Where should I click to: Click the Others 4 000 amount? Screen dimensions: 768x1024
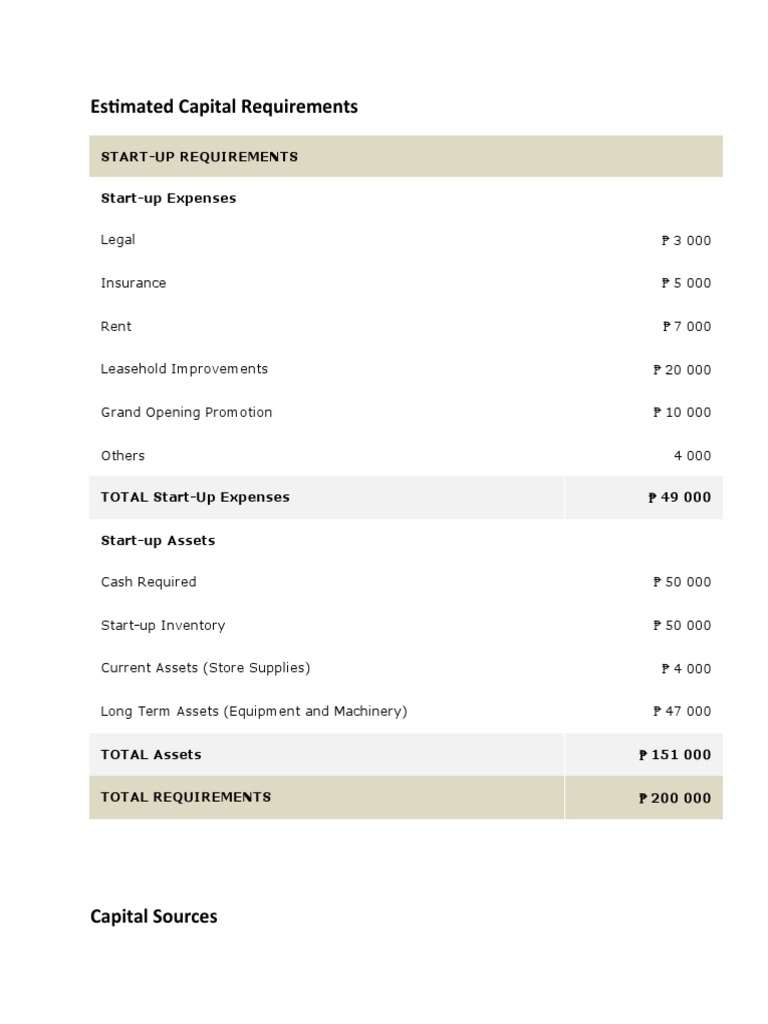tap(692, 456)
